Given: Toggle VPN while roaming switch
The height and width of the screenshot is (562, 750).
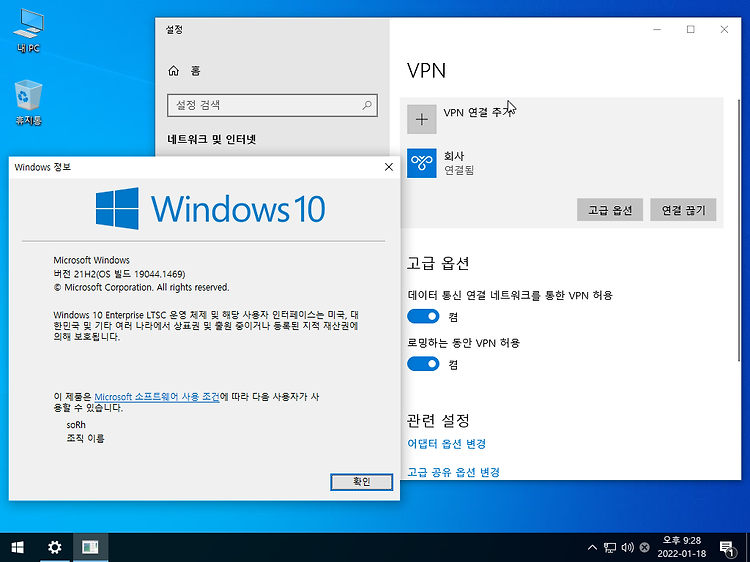Looking at the screenshot, I should 423,364.
